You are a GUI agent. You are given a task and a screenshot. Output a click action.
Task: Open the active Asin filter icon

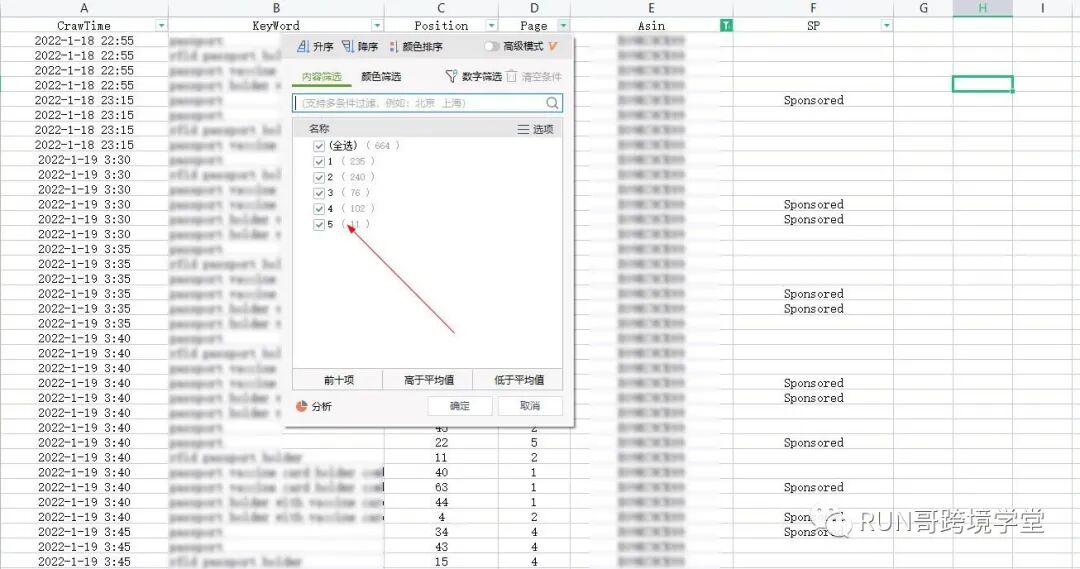pos(726,25)
